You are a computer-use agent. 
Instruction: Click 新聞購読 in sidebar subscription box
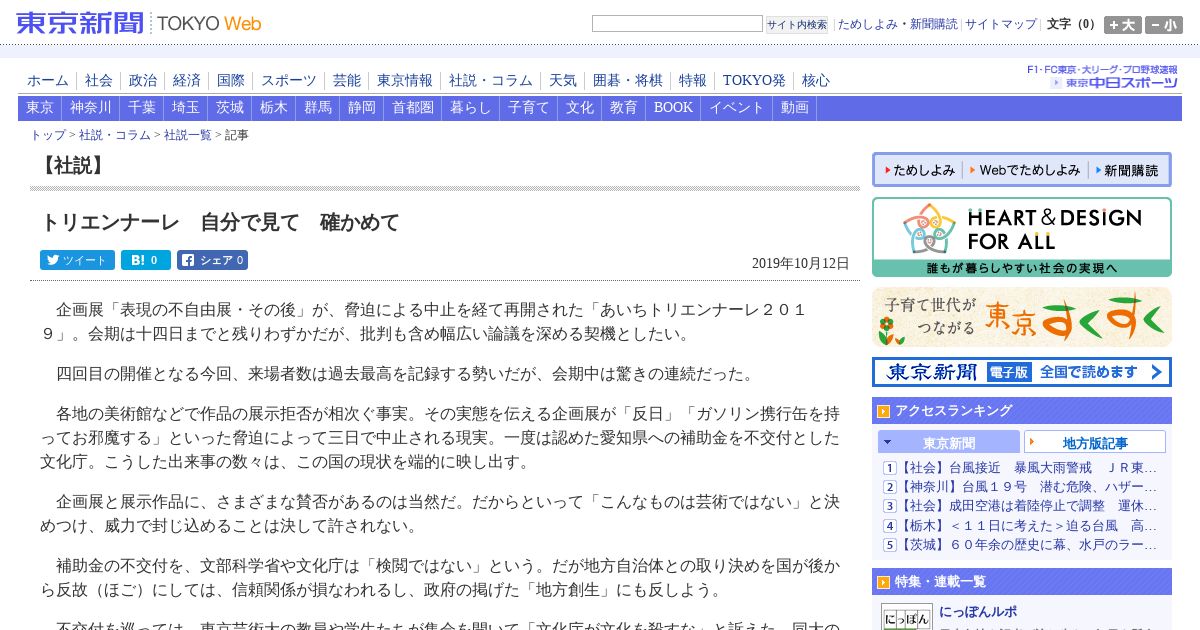[1128, 170]
